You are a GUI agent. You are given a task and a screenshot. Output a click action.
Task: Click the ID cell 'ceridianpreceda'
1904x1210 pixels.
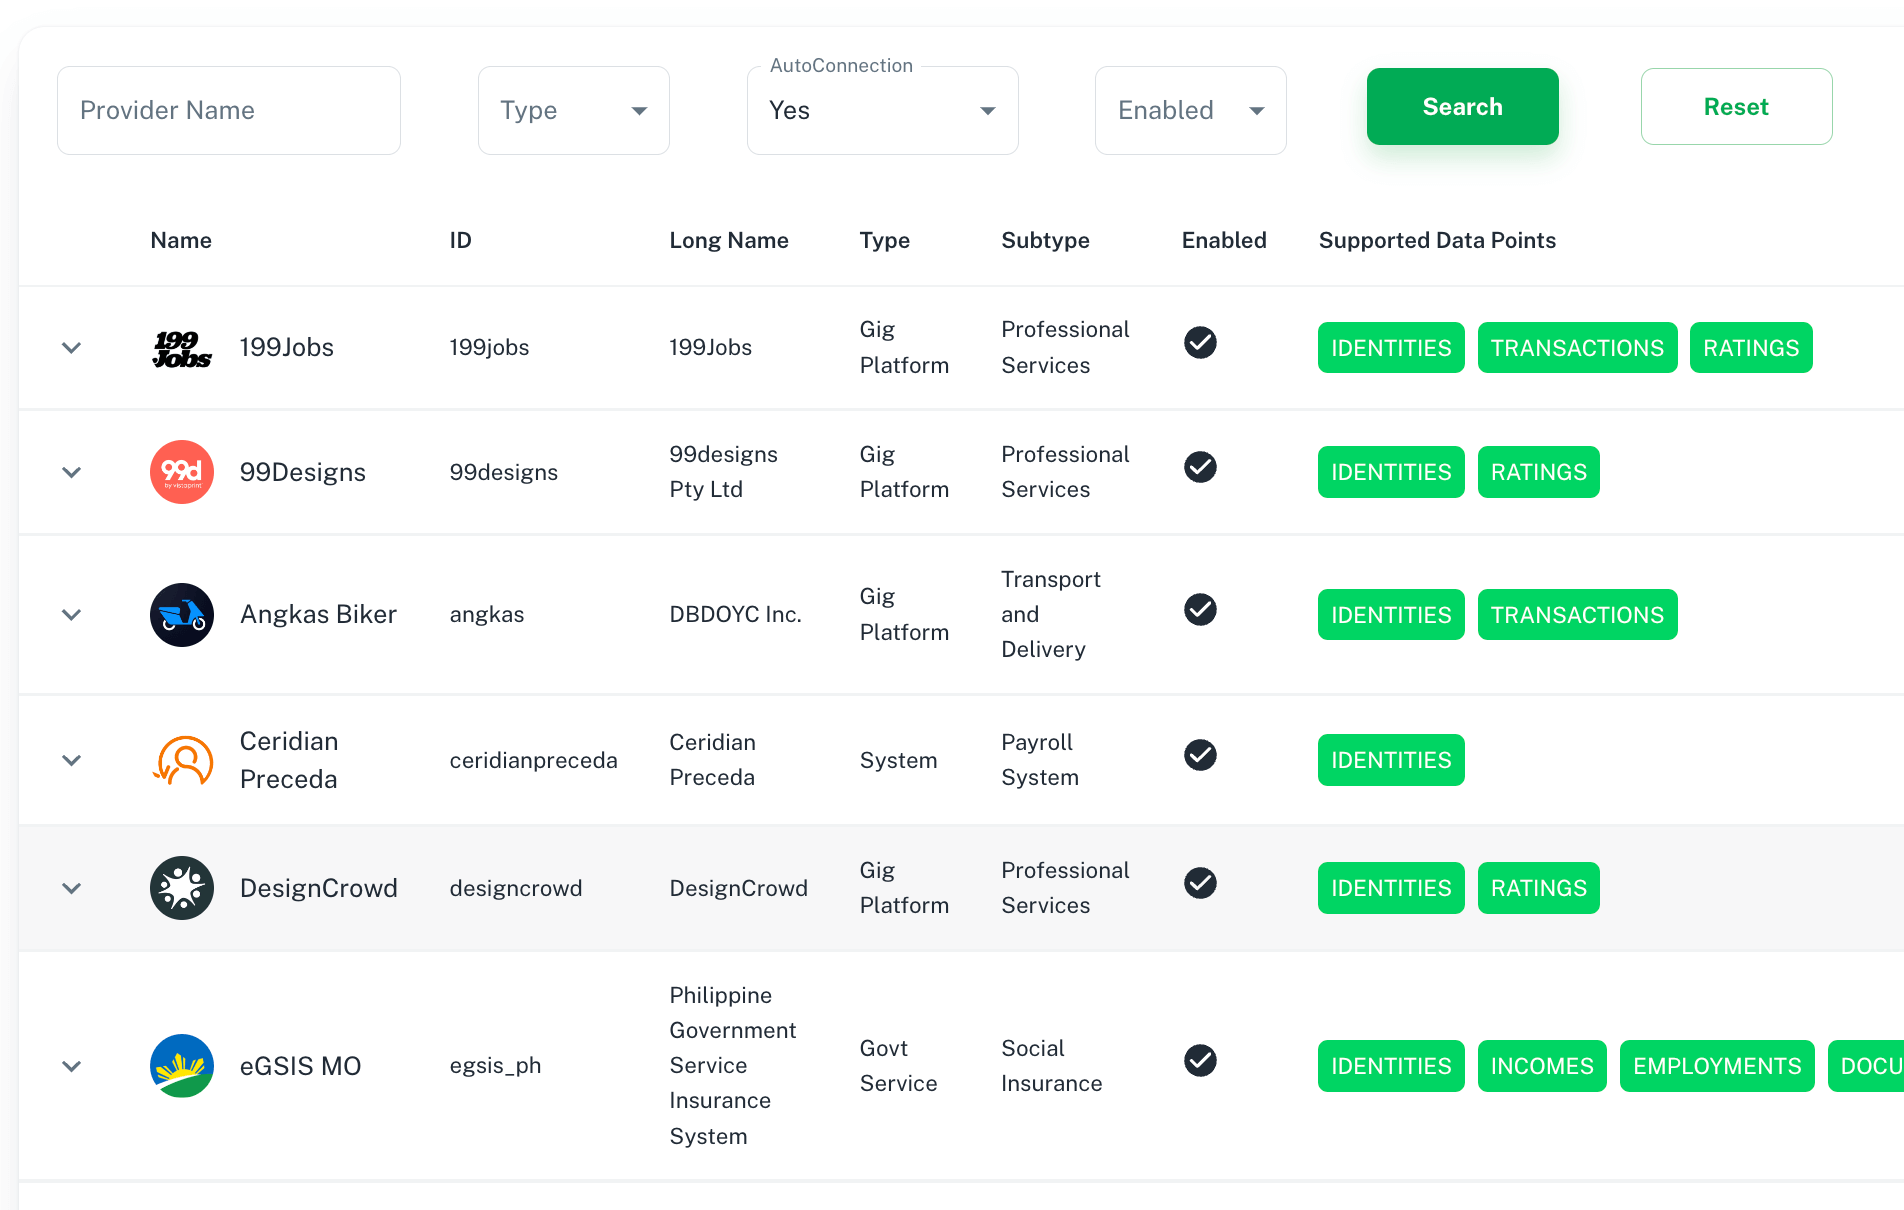[x=533, y=760]
